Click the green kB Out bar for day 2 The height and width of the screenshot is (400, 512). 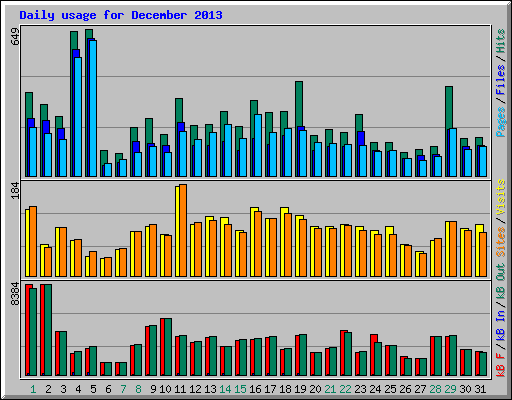48,330
